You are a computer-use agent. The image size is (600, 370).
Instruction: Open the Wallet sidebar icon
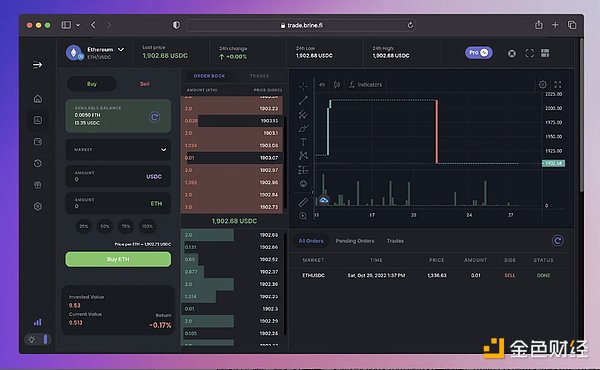coord(38,142)
